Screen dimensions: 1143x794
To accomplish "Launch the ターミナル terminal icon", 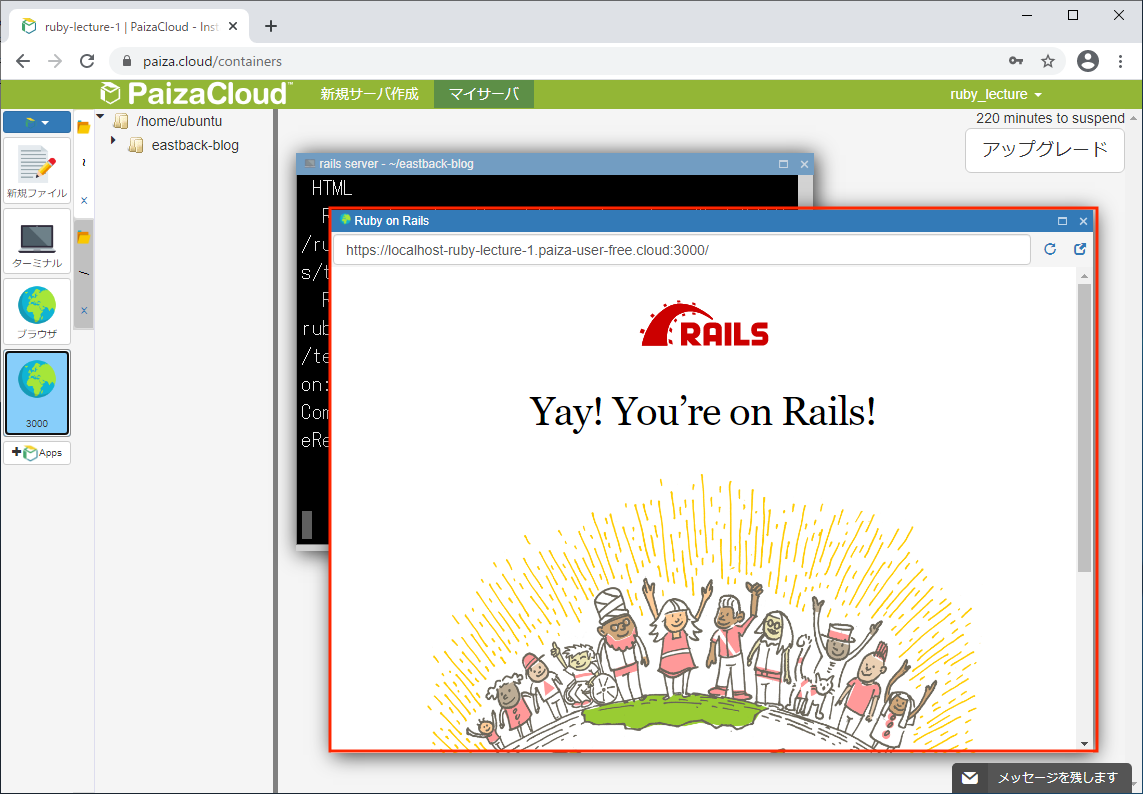I will click(x=37, y=241).
